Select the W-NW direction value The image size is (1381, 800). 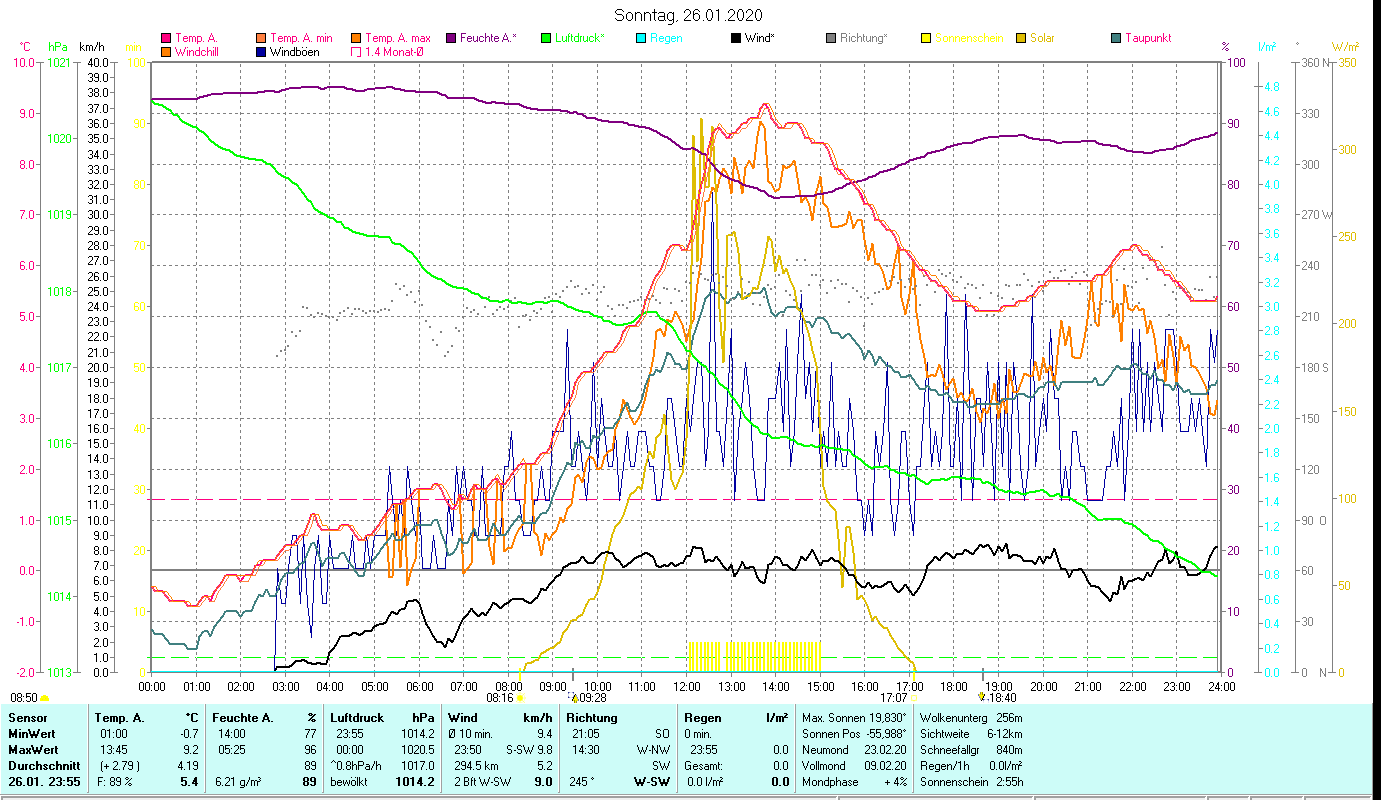[651, 748]
